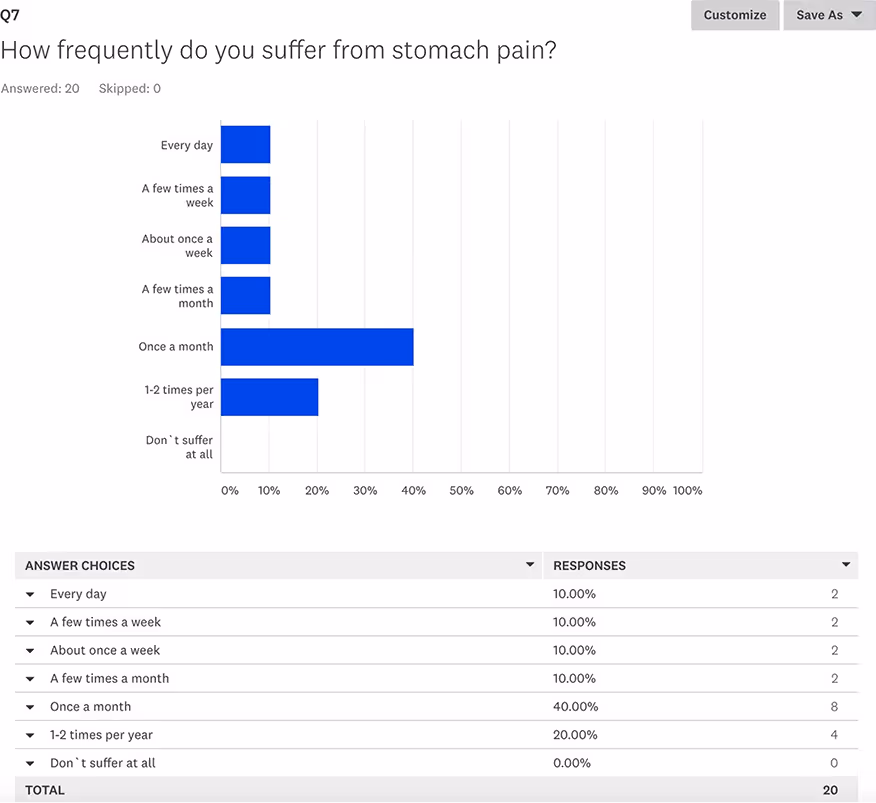Expand the About once a week response row
Screen dimensions: 876x803
(30, 650)
